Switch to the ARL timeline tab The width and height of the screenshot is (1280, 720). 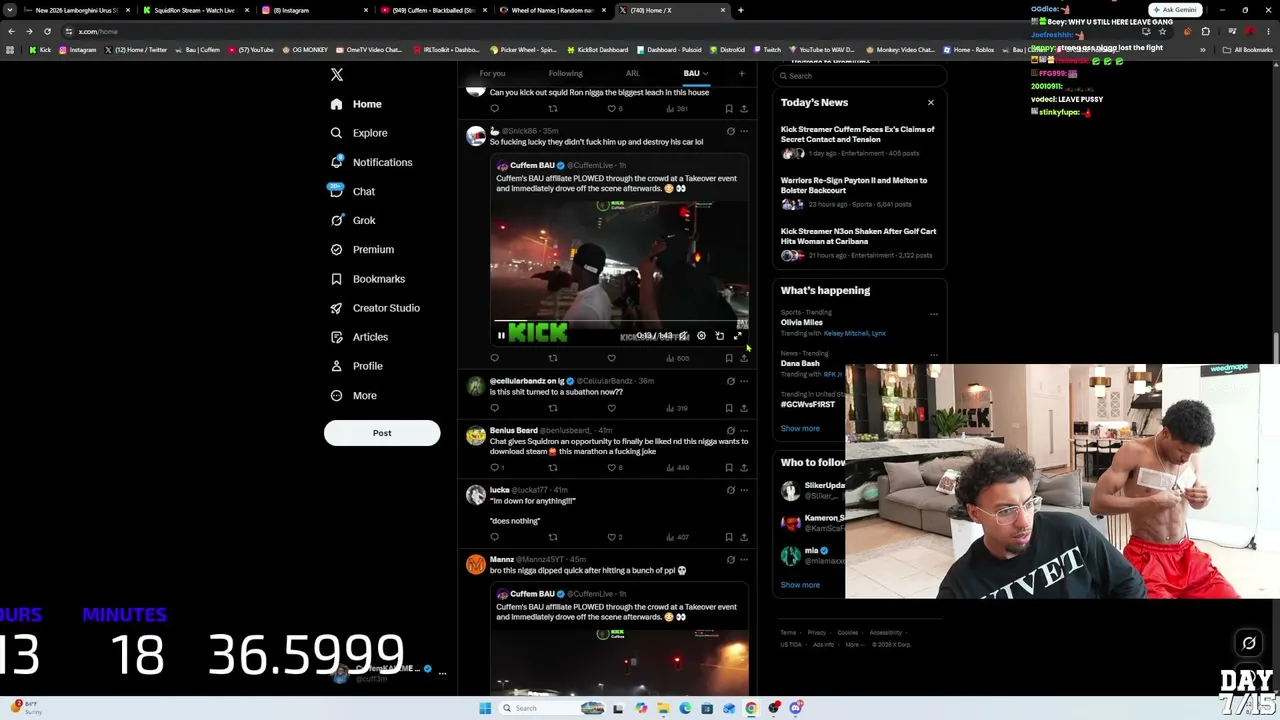pyautogui.click(x=633, y=73)
